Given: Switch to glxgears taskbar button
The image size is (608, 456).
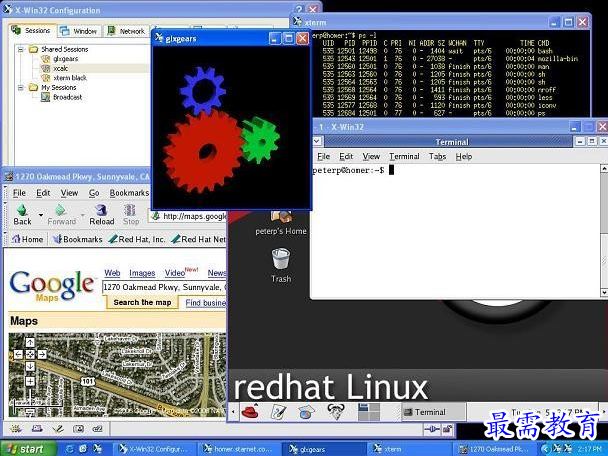Looking at the screenshot, I should 323,449.
